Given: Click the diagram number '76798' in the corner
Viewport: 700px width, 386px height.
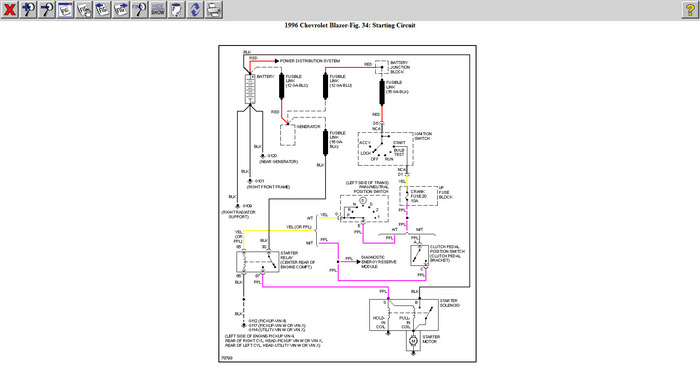Looking at the screenshot, I should pos(227,358).
